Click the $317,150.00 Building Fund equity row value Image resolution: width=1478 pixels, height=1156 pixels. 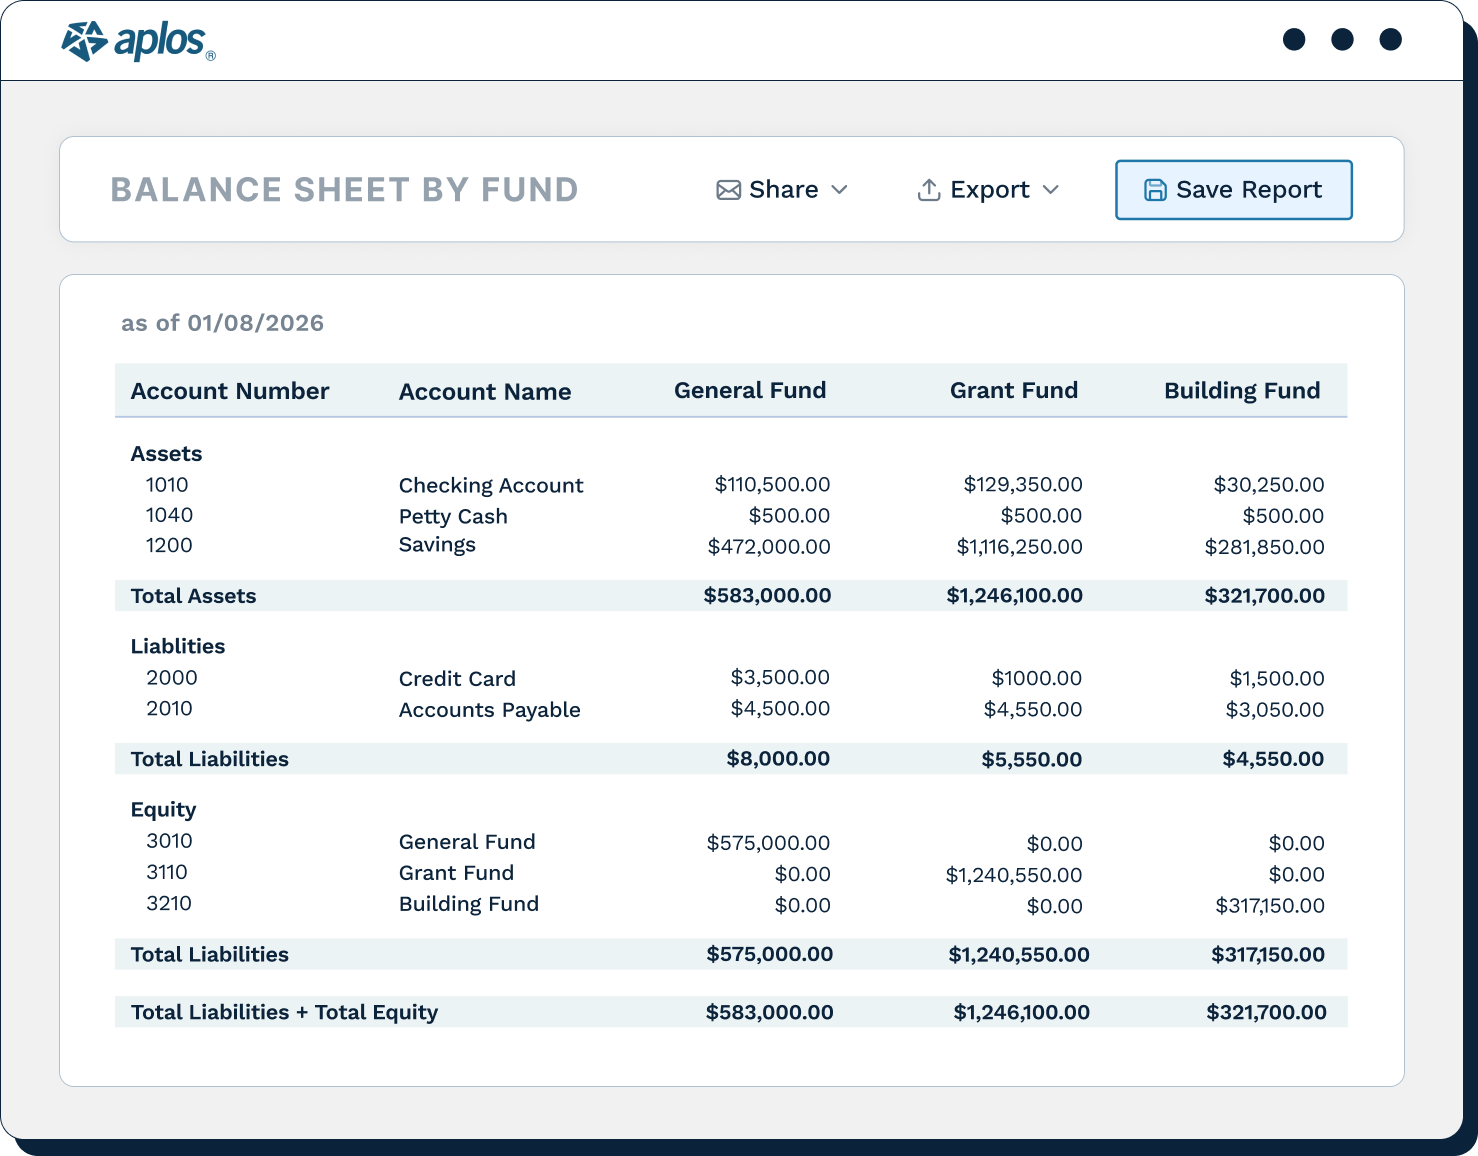pos(1270,906)
